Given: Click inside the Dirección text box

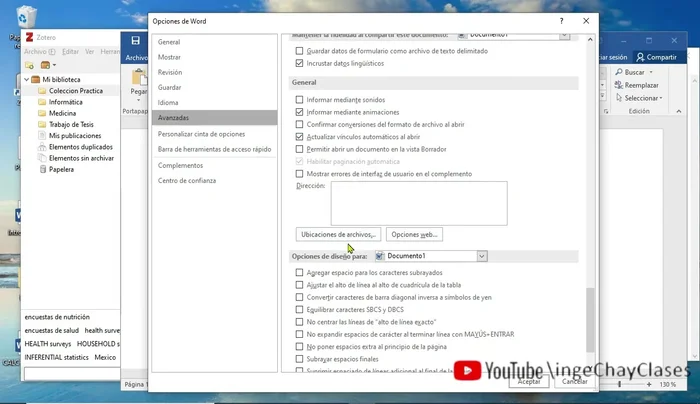Looking at the screenshot, I should pyautogui.click(x=418, y=202).
